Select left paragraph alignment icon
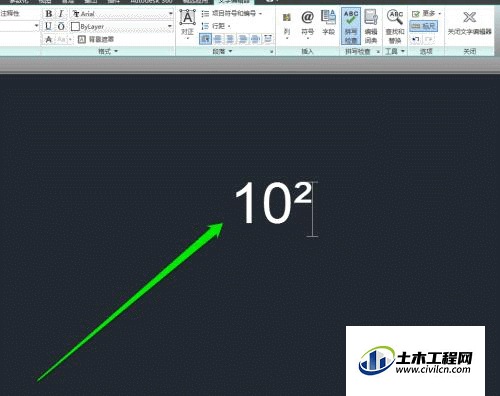This screenshot has height=396, width=500. tap(218, 39)
